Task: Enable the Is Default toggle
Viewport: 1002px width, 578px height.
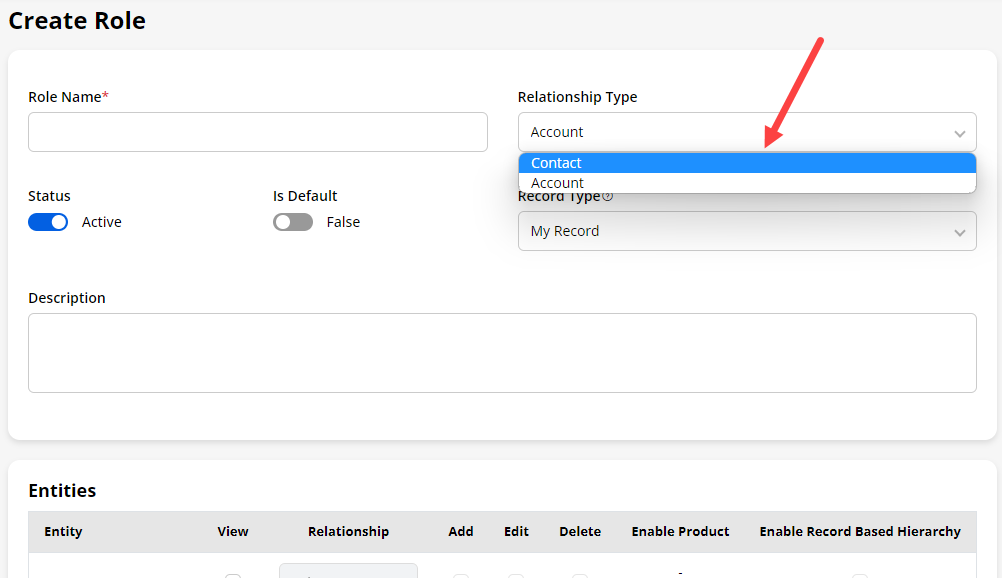Action: (x=292, y=222)
